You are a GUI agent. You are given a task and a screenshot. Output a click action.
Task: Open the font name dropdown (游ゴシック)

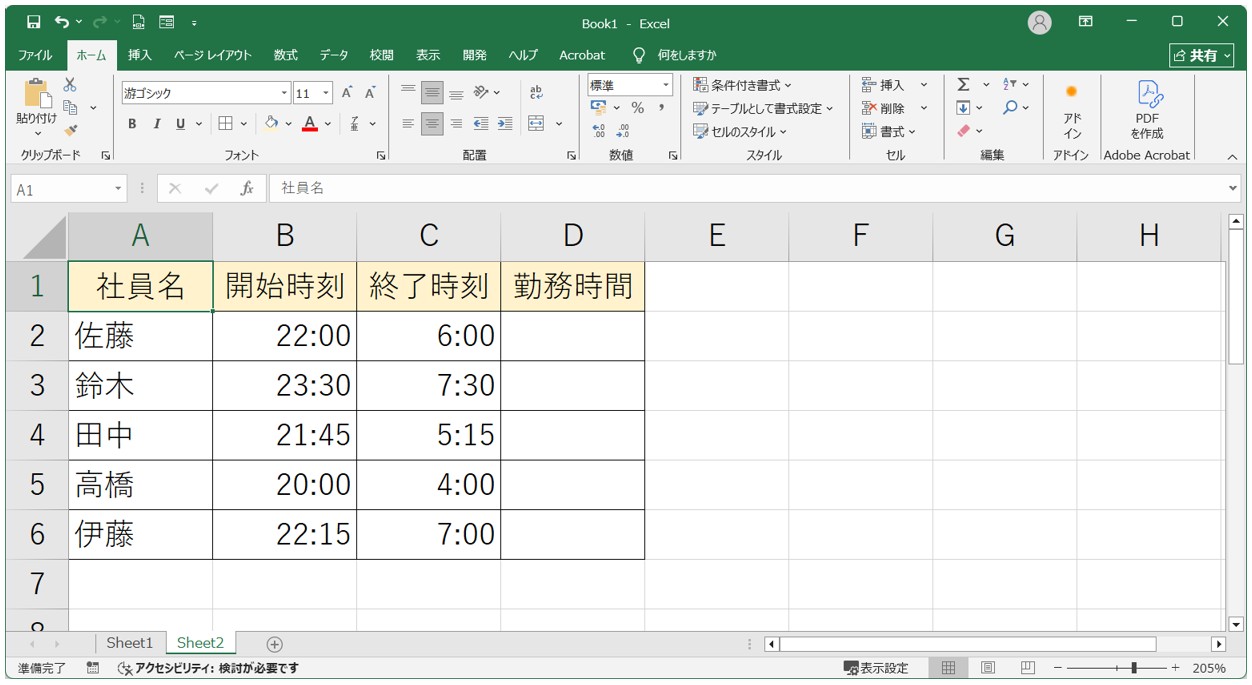click(x=284, y=93)
